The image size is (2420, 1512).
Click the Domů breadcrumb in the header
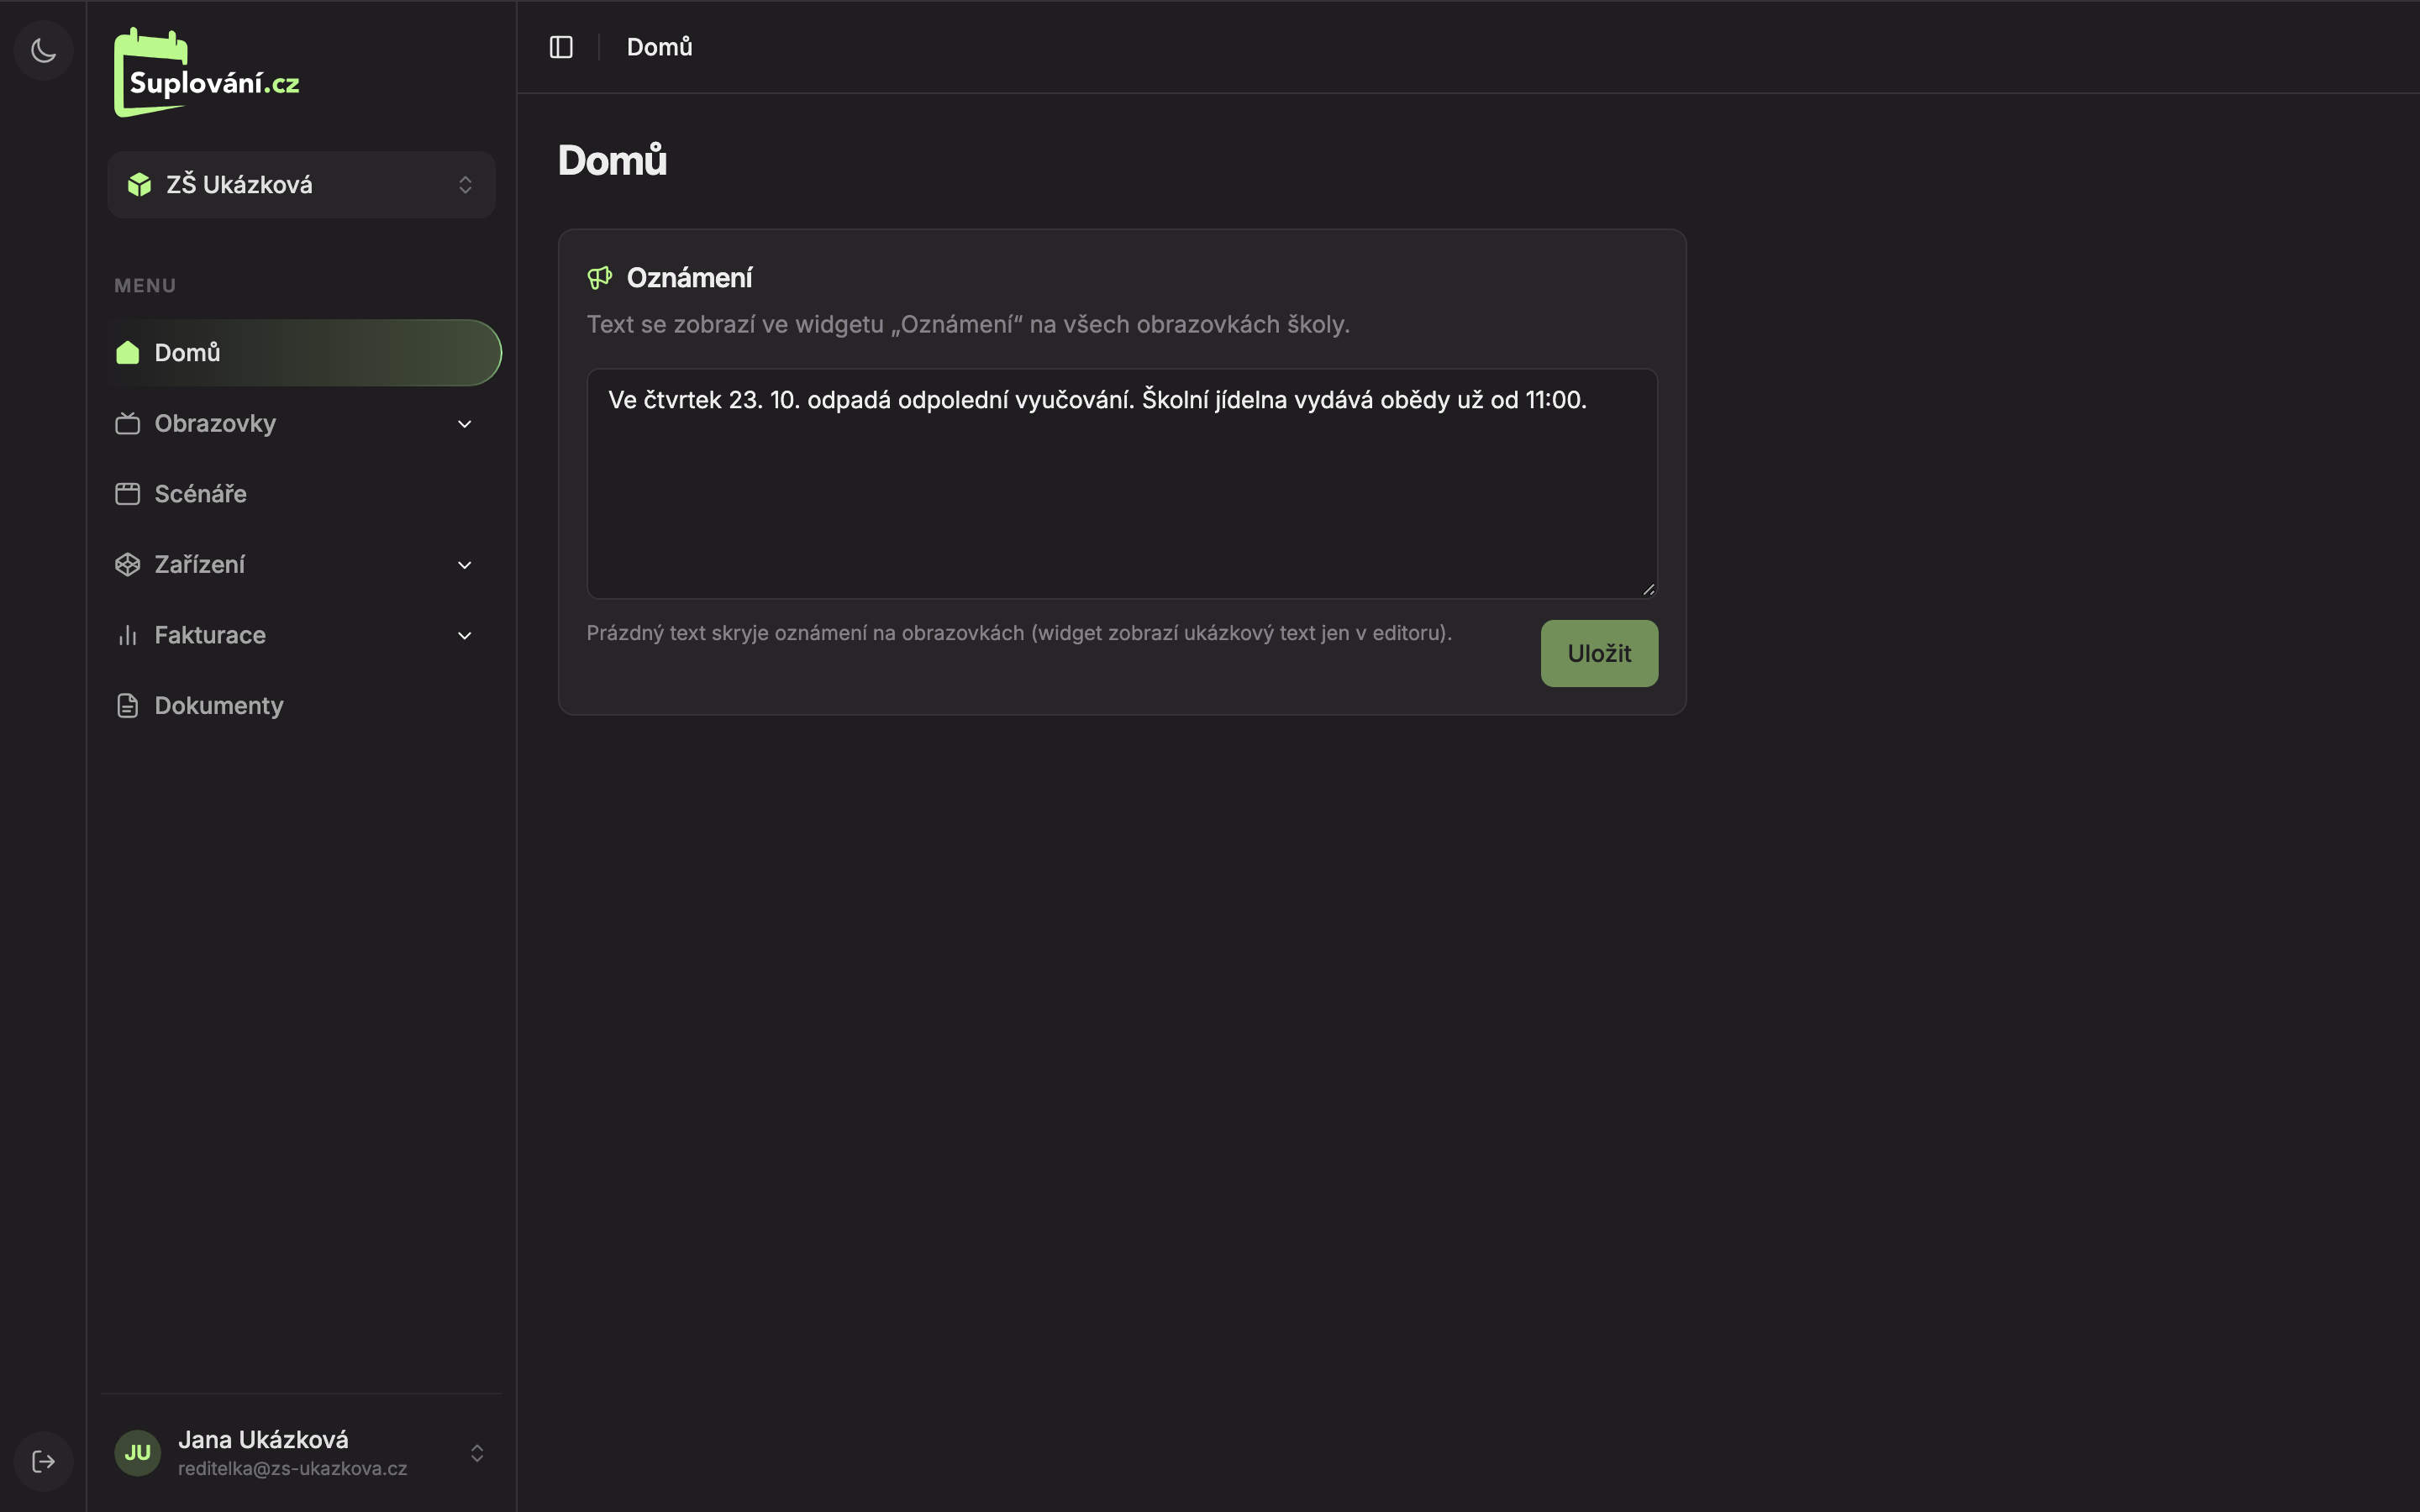659,47
